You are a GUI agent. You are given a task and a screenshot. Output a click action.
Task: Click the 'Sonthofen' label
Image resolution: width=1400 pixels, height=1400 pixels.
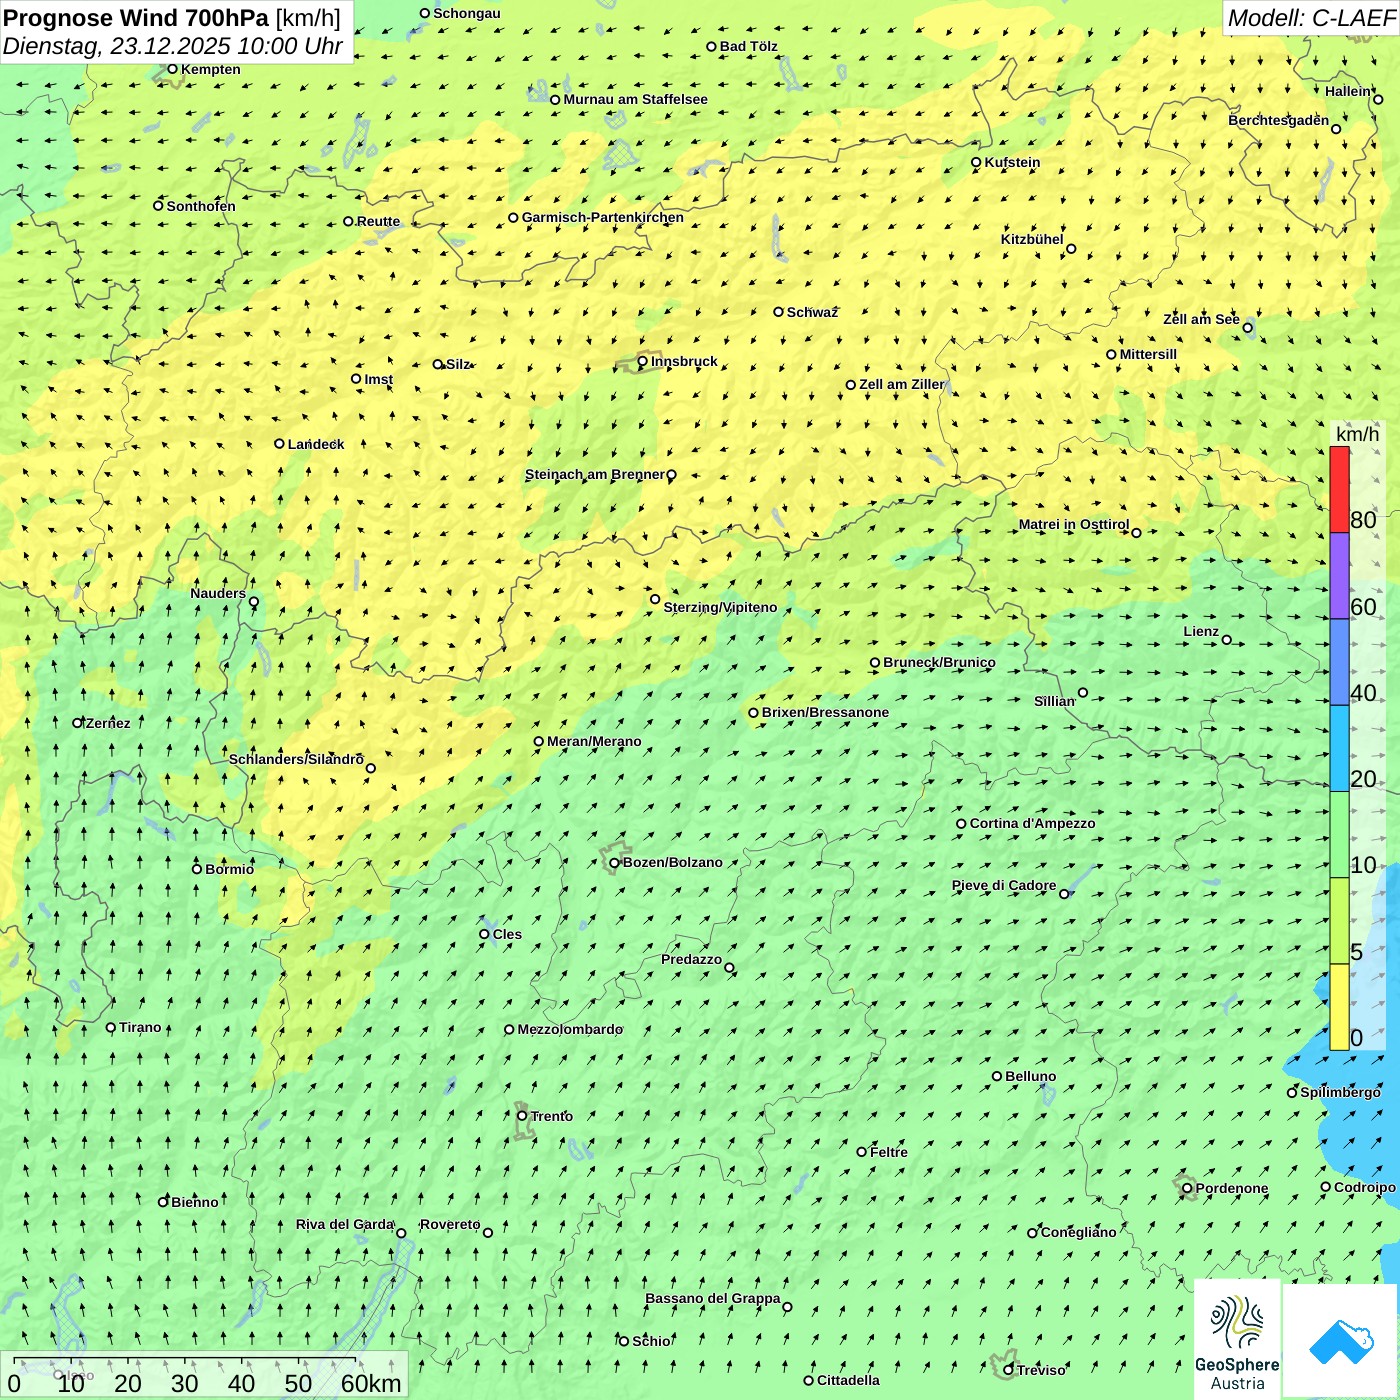point(201,206)
